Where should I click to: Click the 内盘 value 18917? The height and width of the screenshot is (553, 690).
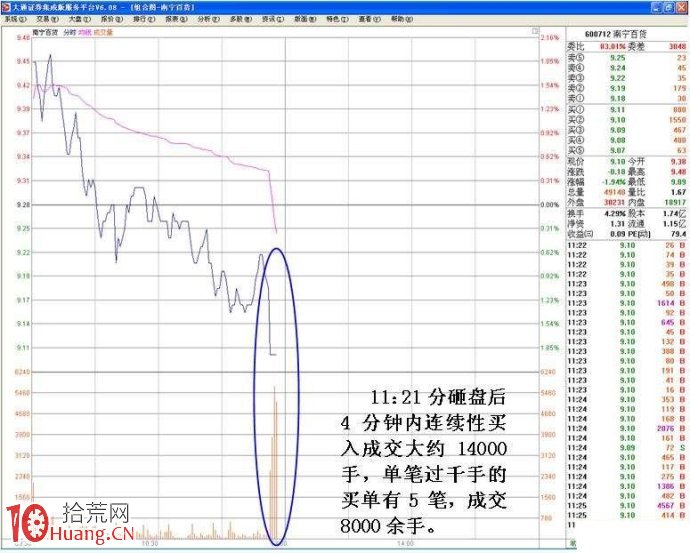tap(675, 202)
